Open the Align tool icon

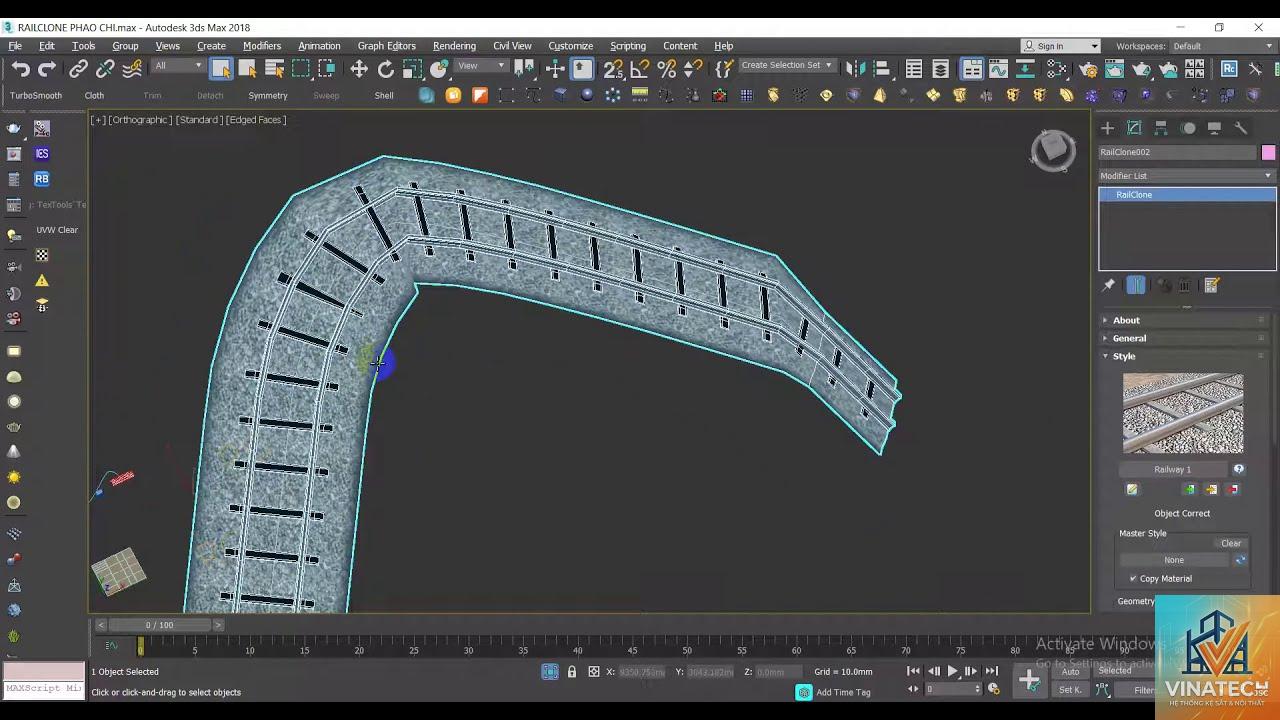pos(881,69)
